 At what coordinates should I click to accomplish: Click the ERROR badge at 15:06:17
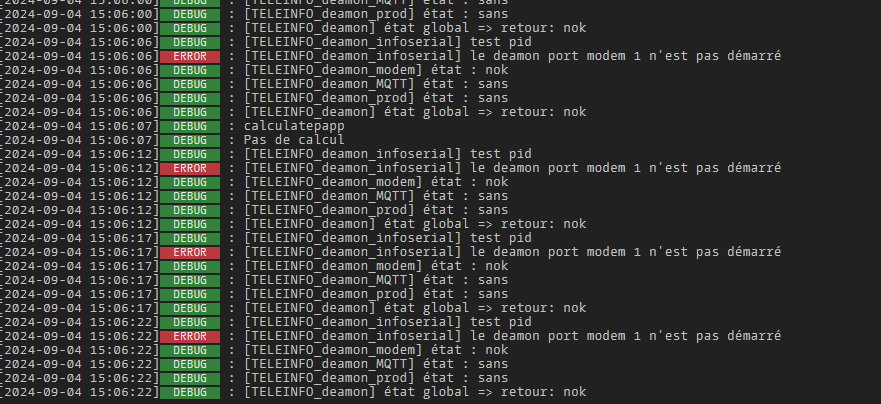pyautogui.click(x=189, y=253)
